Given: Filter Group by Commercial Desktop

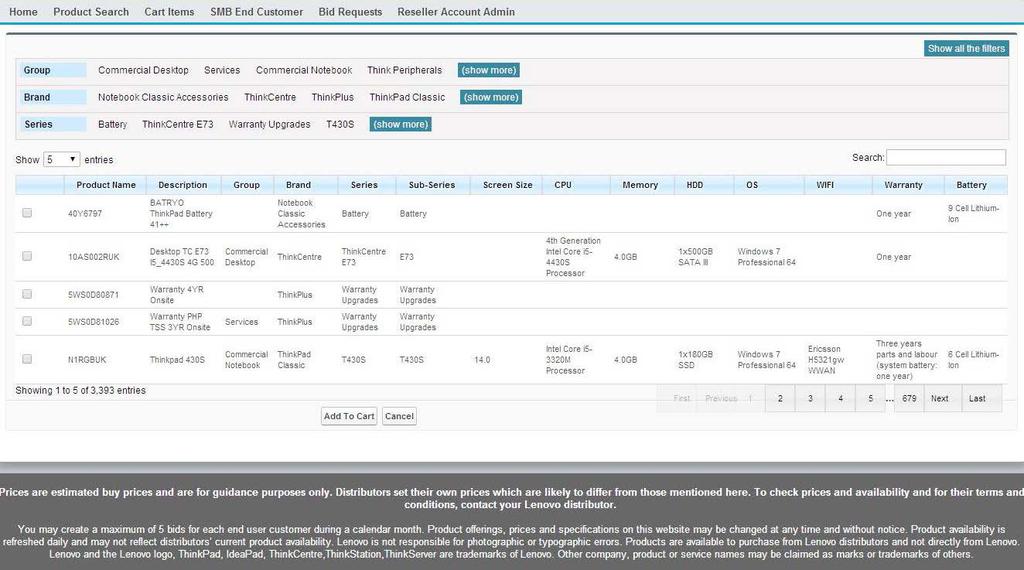Looking at the screenshot, I should pyautogui.click(x=143, y=70).
